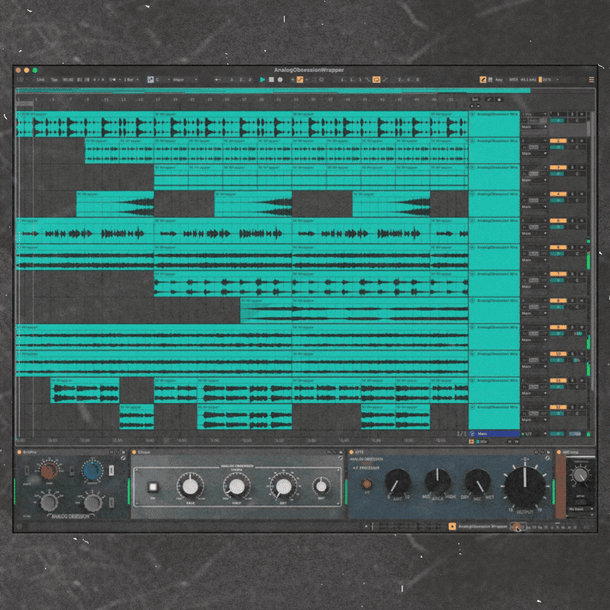Deactivate track 2 with its orange activator
This screenshot has height=610, width=610.
(558, 141)
